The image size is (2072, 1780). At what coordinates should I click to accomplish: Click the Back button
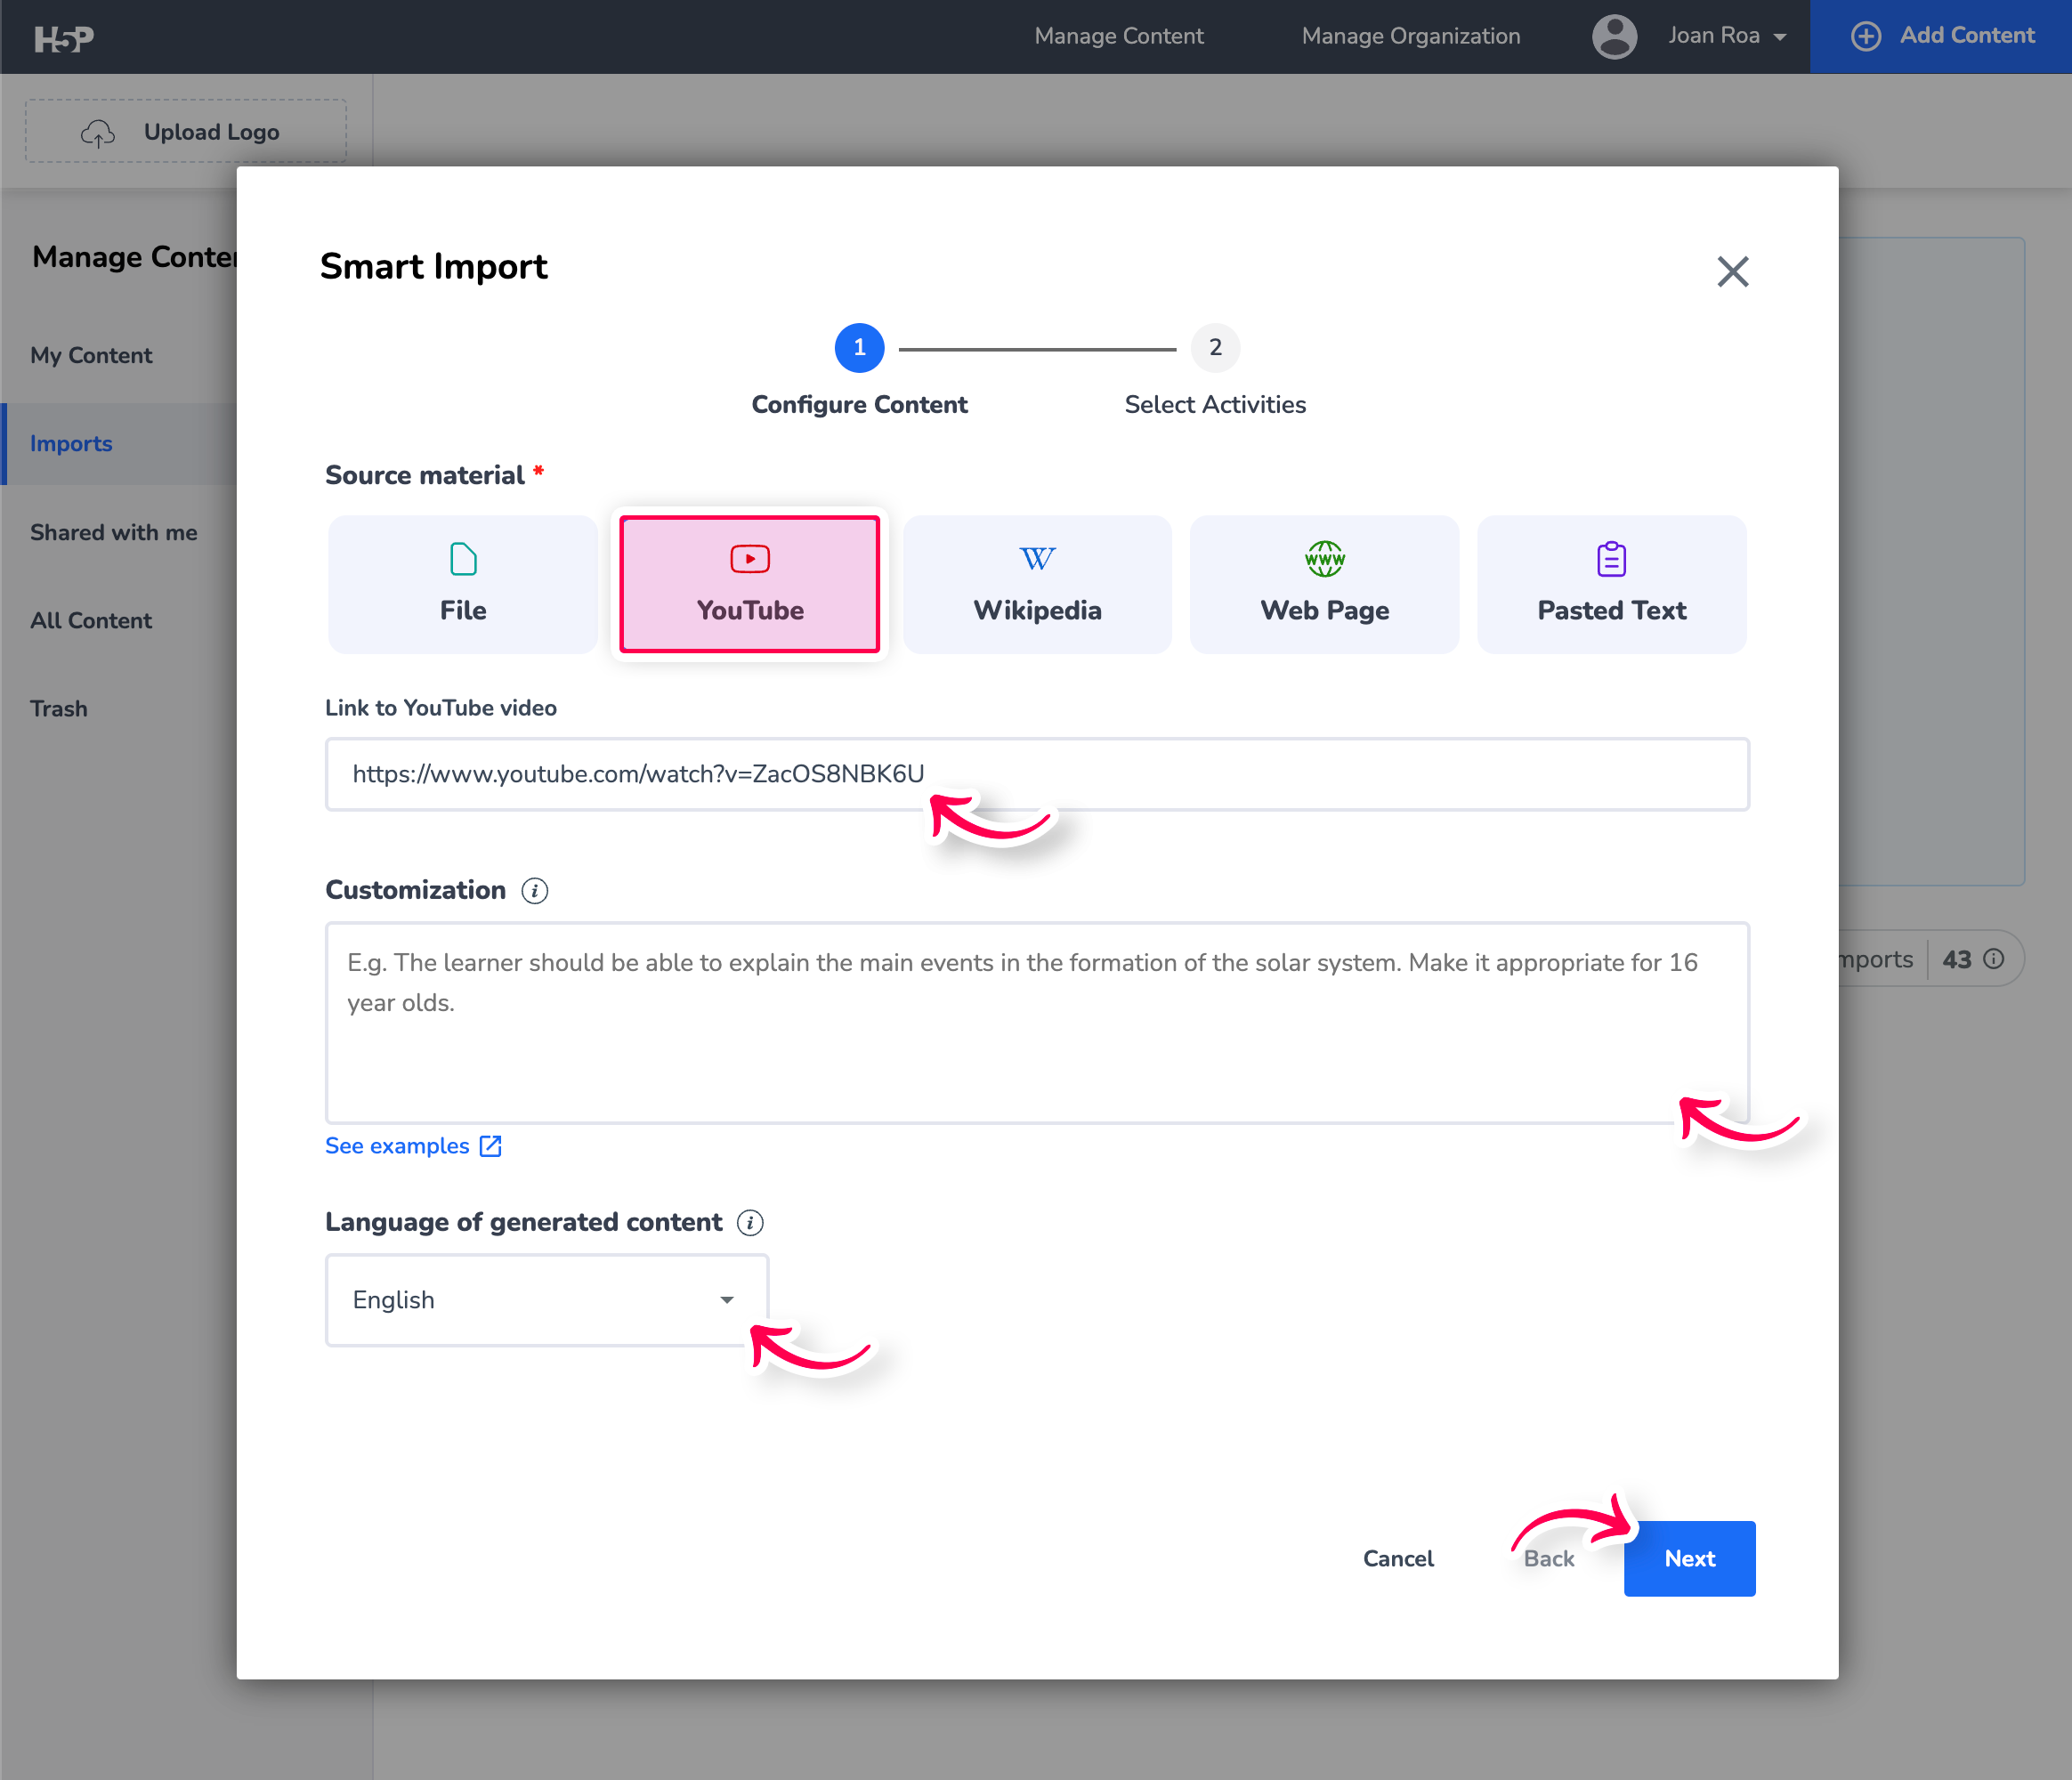(x=1548, y=1559)
